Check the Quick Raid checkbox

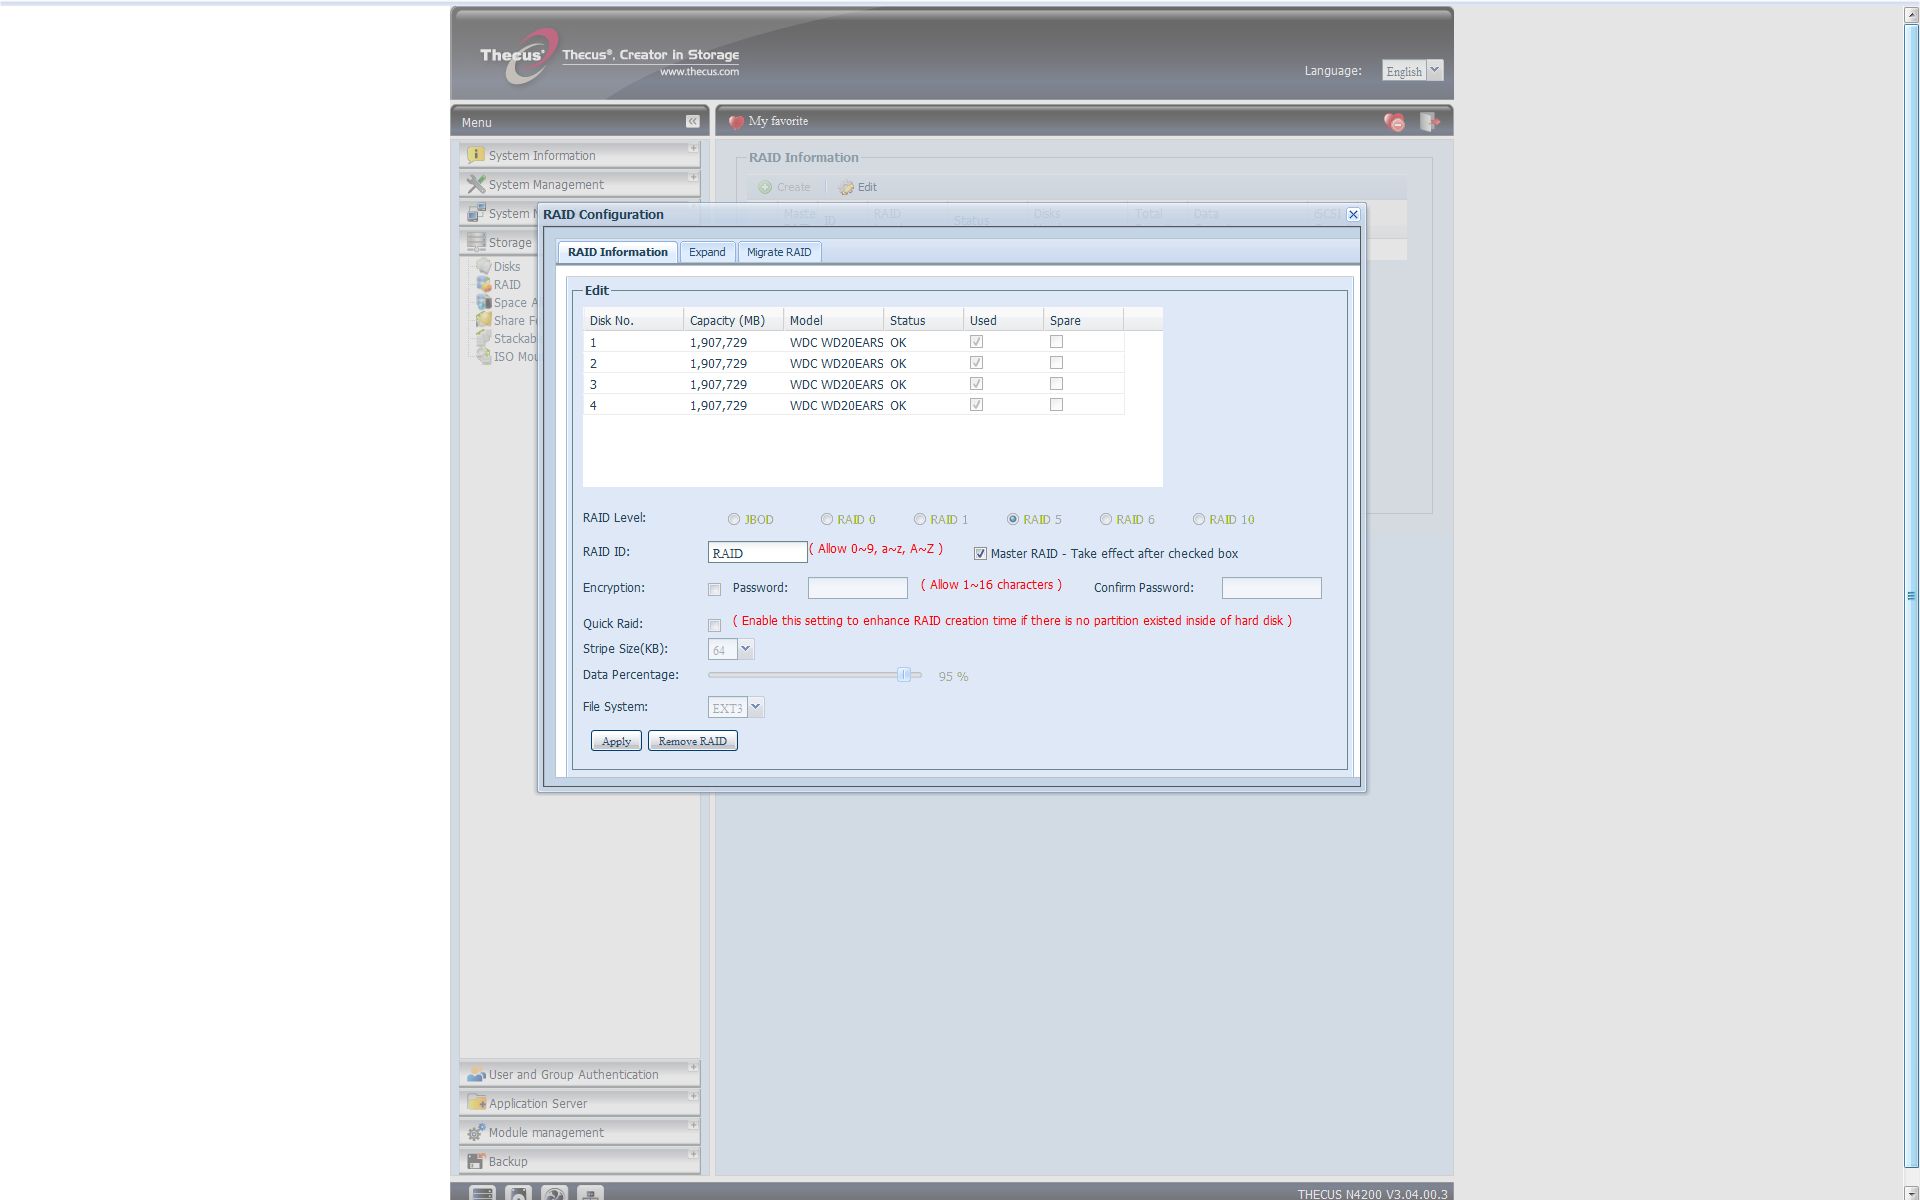point(714,625)
